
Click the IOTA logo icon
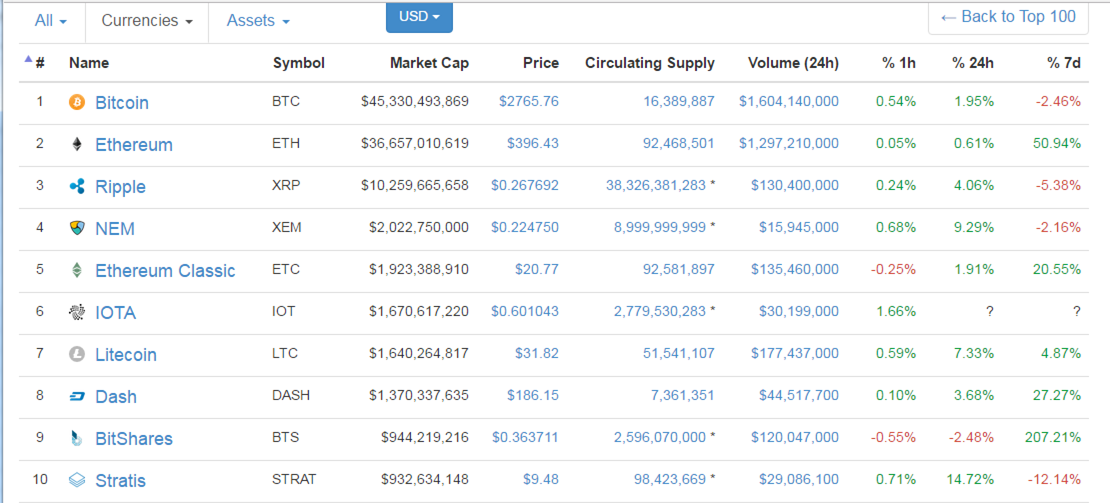click(76, 313)
